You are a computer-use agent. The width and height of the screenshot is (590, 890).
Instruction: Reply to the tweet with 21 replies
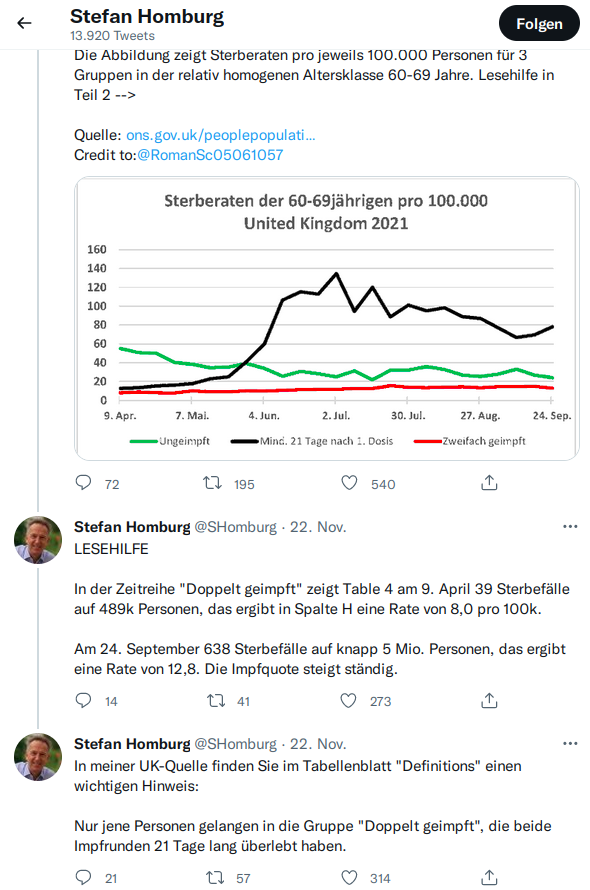[83, 878]
